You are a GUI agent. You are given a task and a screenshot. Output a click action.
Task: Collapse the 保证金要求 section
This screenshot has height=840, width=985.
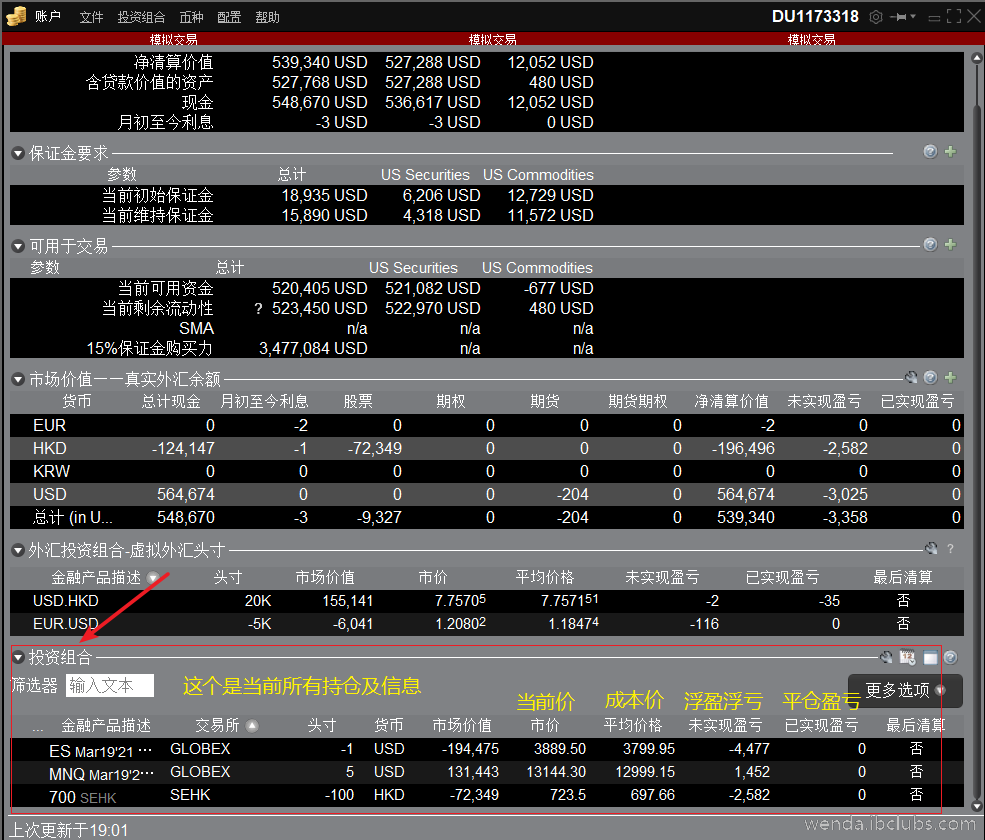(18, 153)
